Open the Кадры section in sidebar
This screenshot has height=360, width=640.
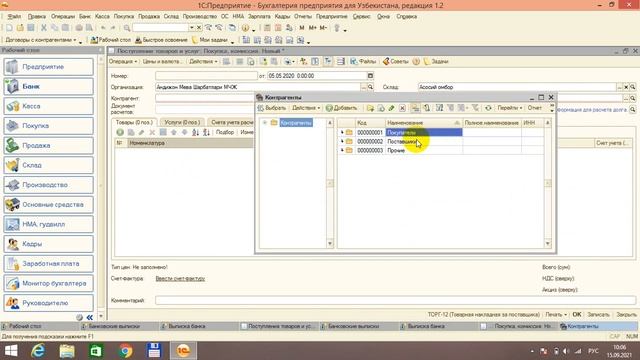[x=49, y=244]
